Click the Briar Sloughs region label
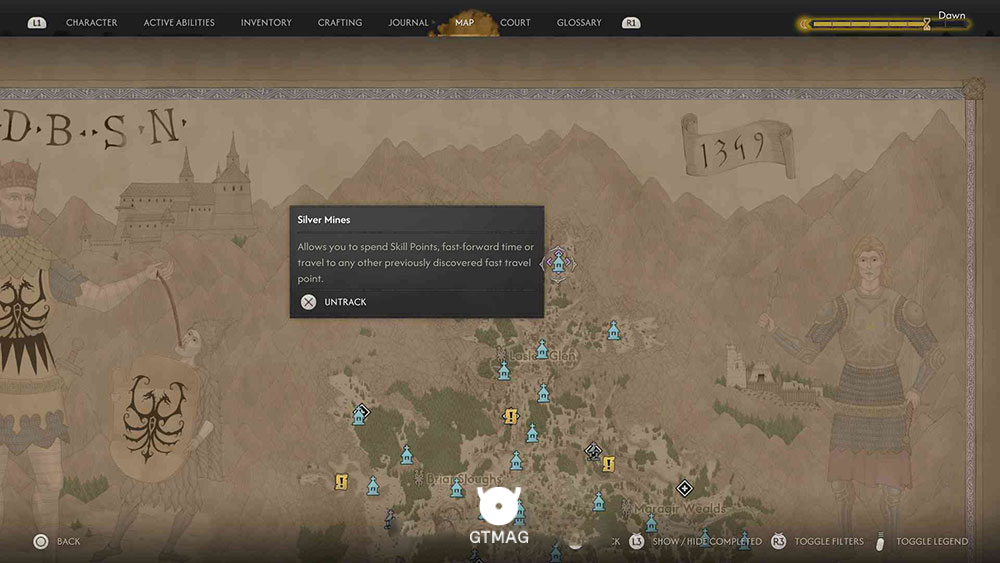The height and width of the screenshot is (563, 1000). point(464,479)
